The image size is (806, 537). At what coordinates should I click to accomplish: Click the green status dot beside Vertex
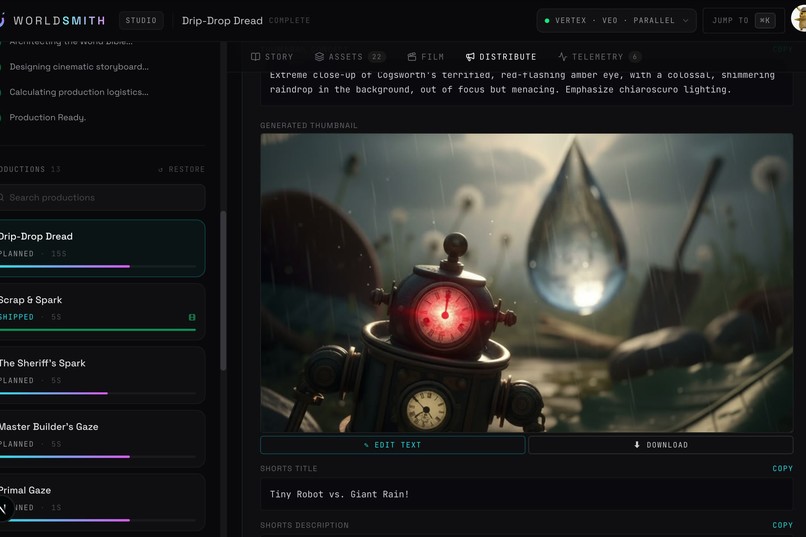(547, 21)
